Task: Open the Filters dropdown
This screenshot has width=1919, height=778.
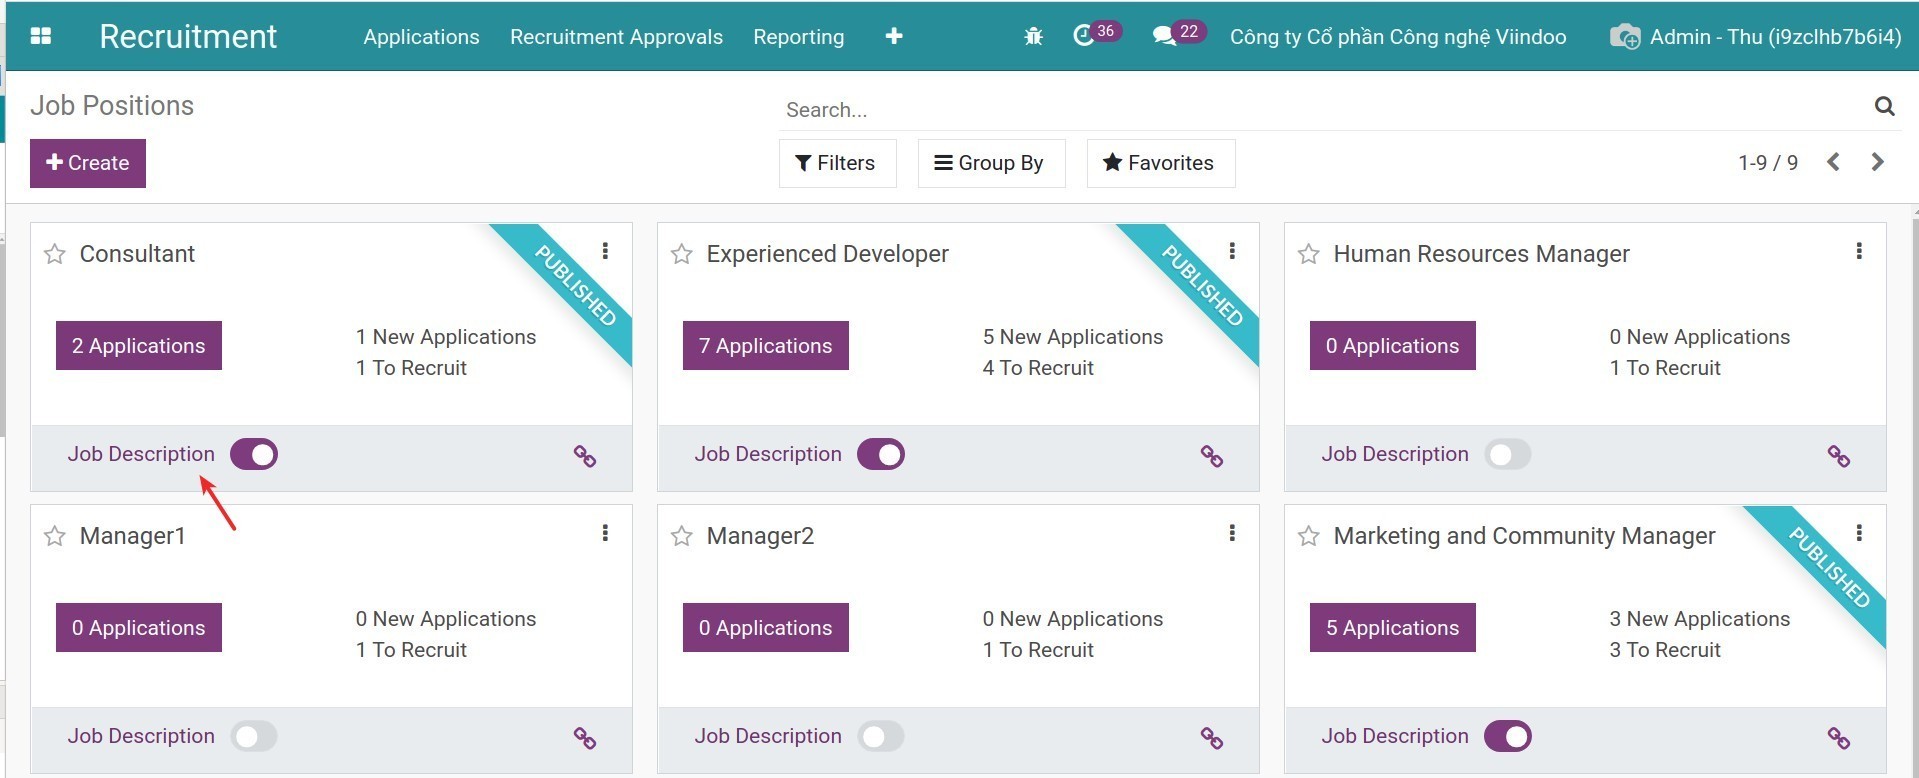Action: tap(836, 163)
